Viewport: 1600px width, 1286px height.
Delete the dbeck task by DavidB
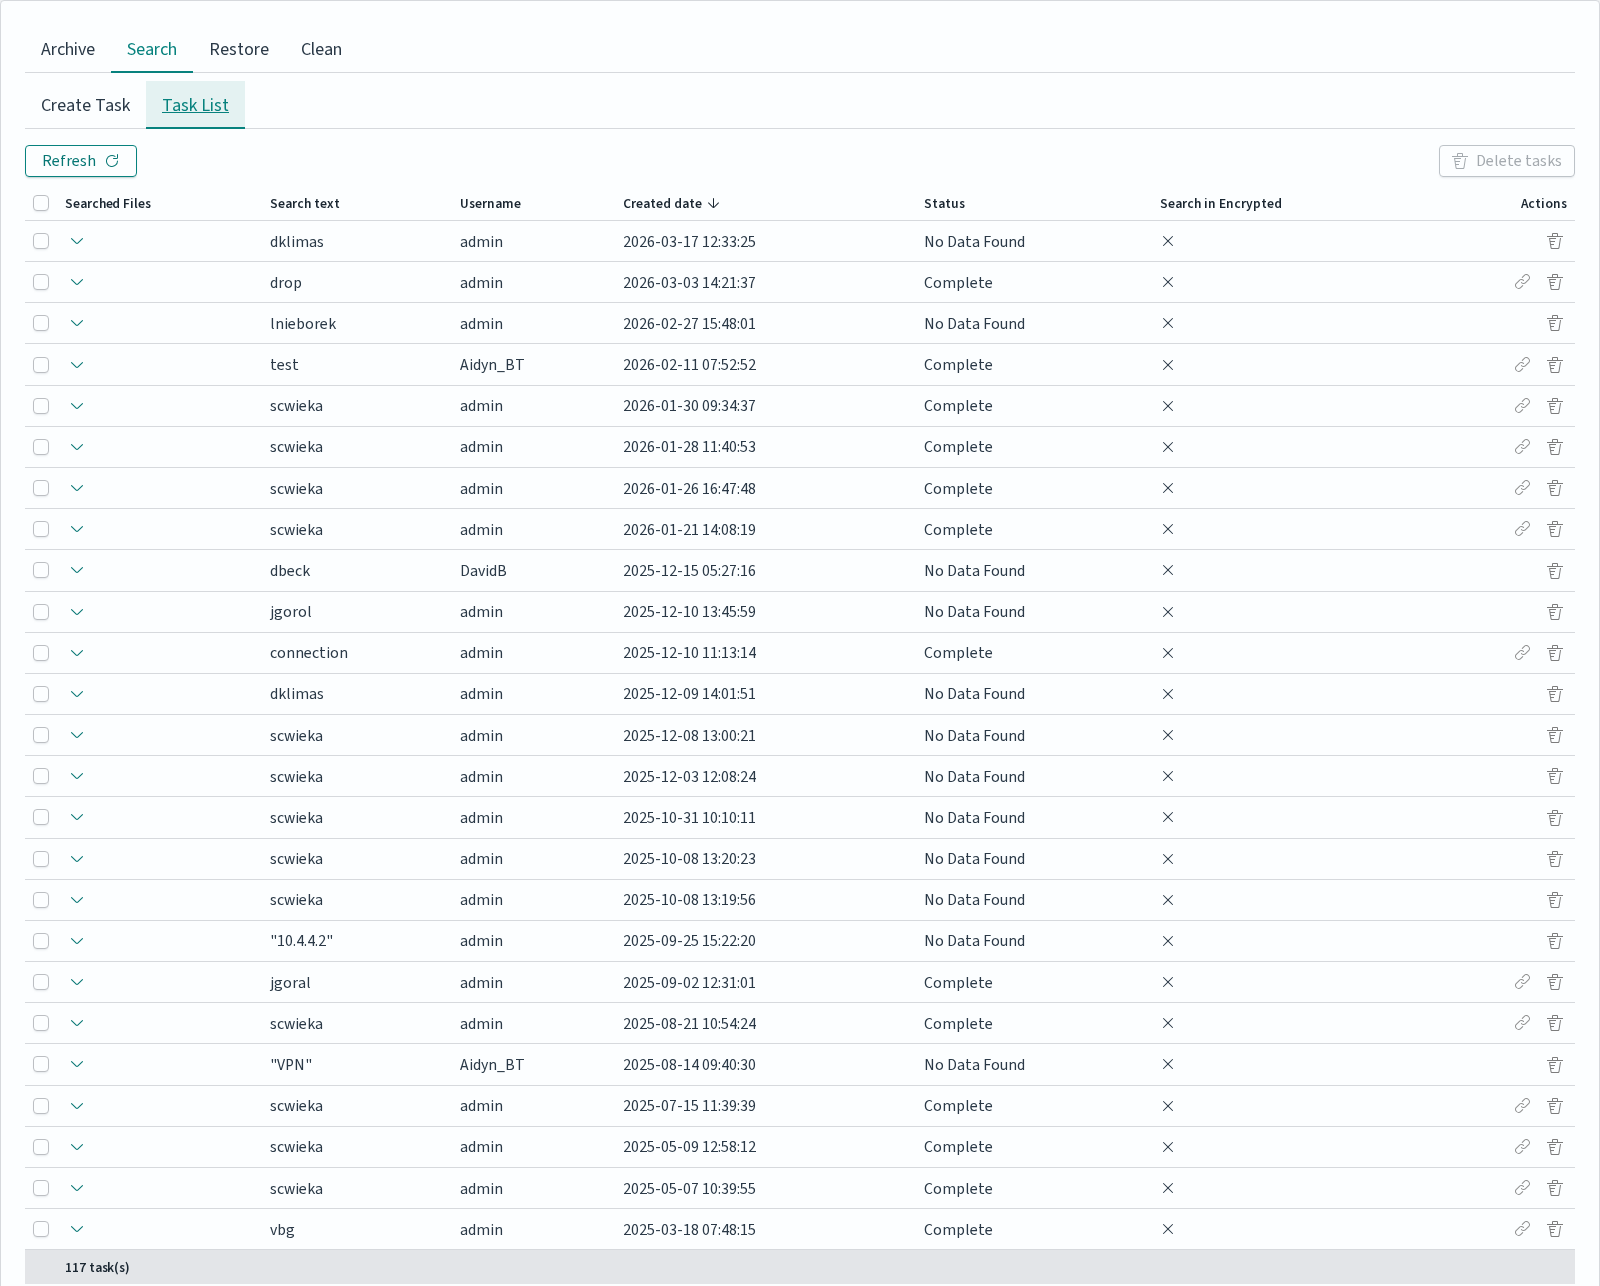(x=1555, y=571)
